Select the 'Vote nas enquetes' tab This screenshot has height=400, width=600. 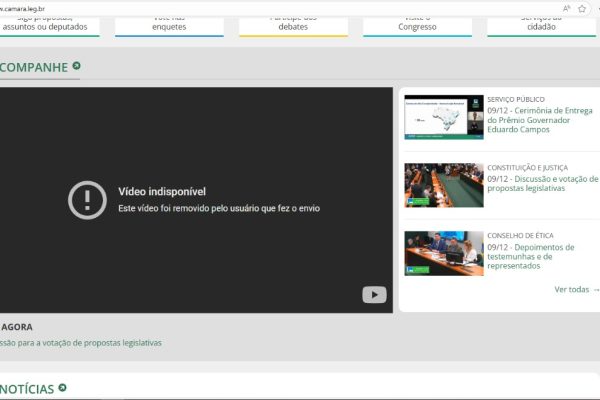[x=169, y=22]
